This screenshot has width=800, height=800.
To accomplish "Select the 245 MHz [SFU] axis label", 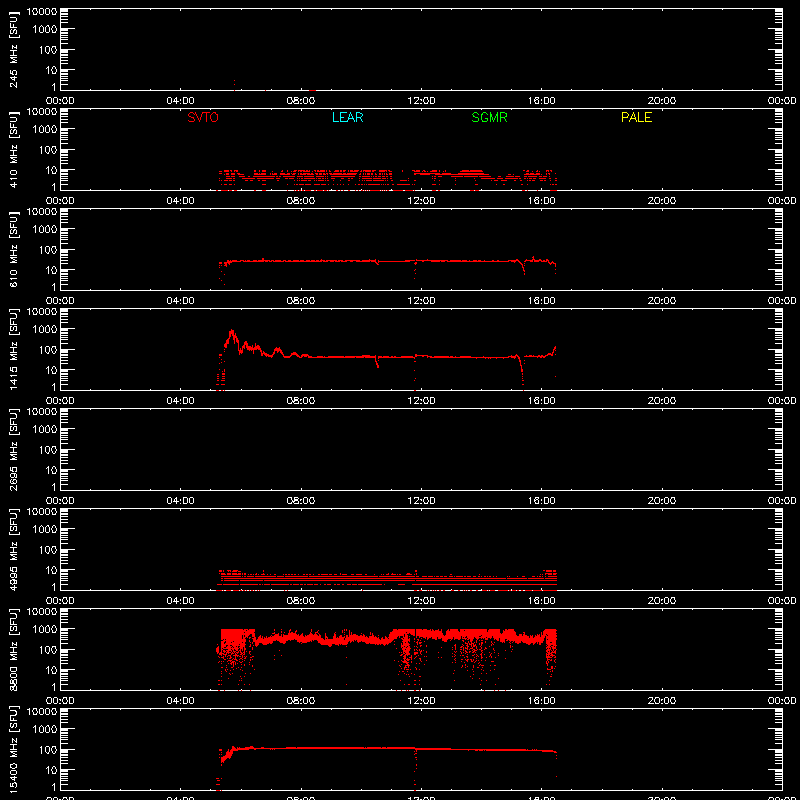I will (x=14, y=49).
